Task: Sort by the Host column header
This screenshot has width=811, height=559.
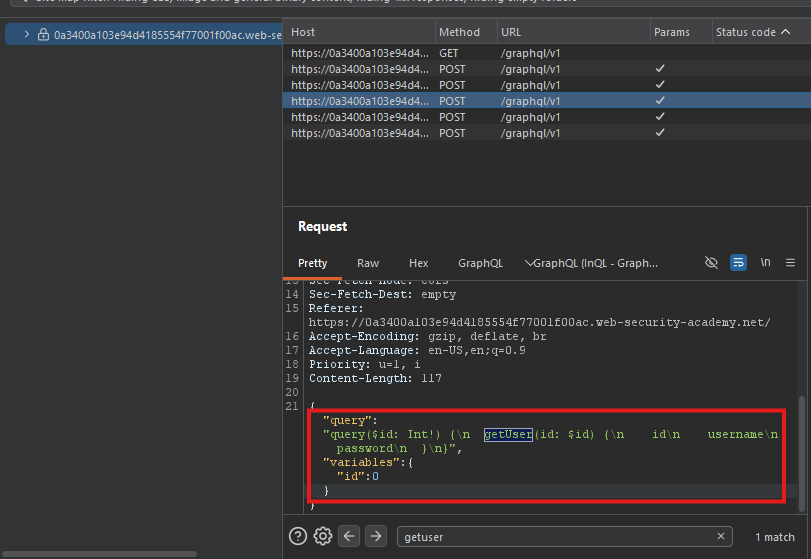Action: [303, 32]
